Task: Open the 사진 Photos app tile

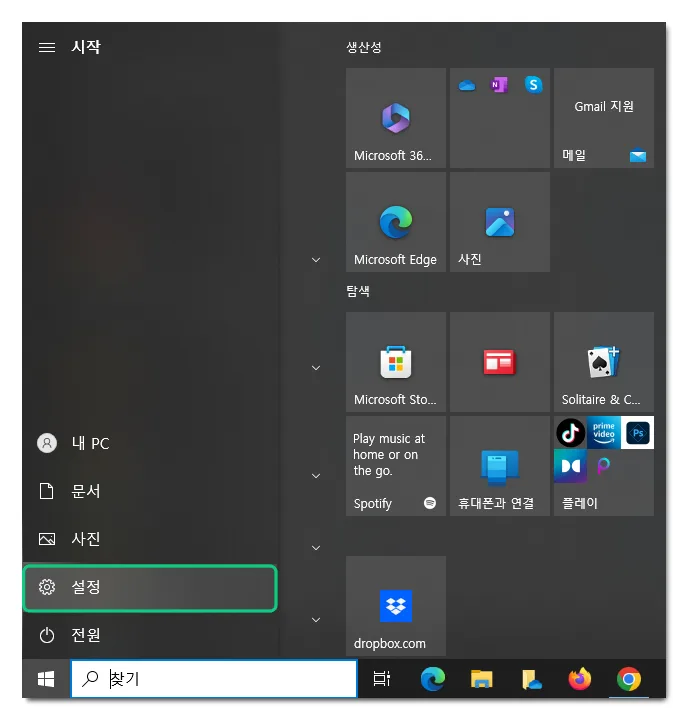Action: 500,222
